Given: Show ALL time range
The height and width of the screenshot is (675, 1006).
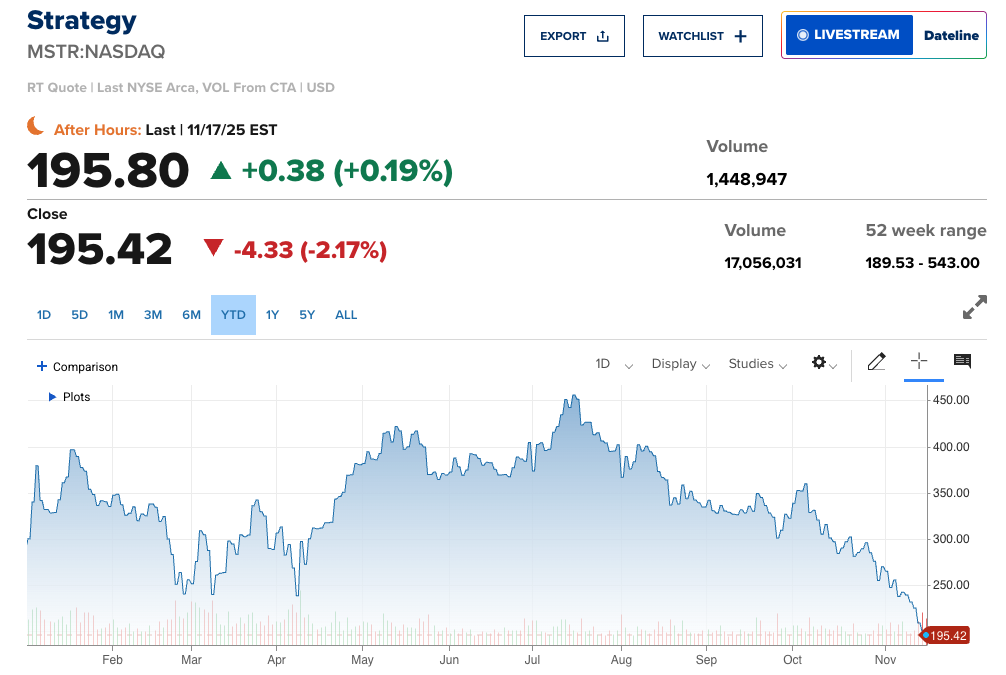Looking at the screenshot, I should click(346, 315).
